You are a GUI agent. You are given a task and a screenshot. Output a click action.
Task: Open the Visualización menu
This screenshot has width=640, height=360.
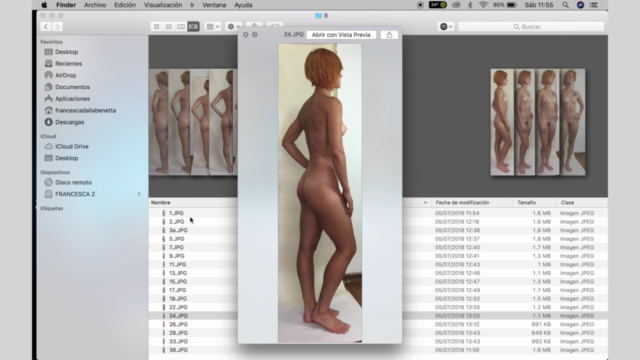point(163,5)
